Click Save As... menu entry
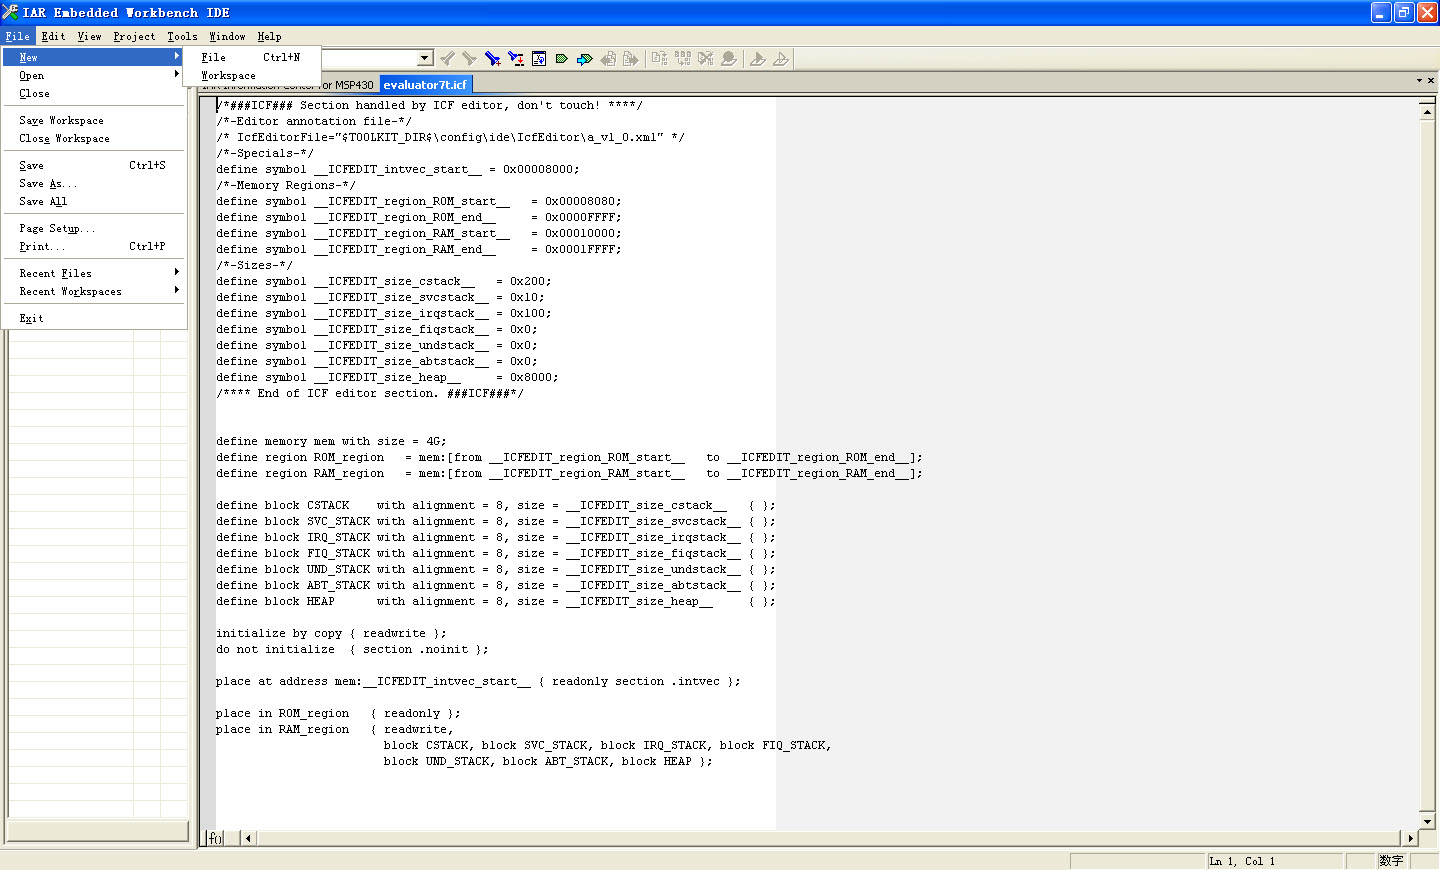Viewport: 1440px width, 870px height. [x=94, y=184]
